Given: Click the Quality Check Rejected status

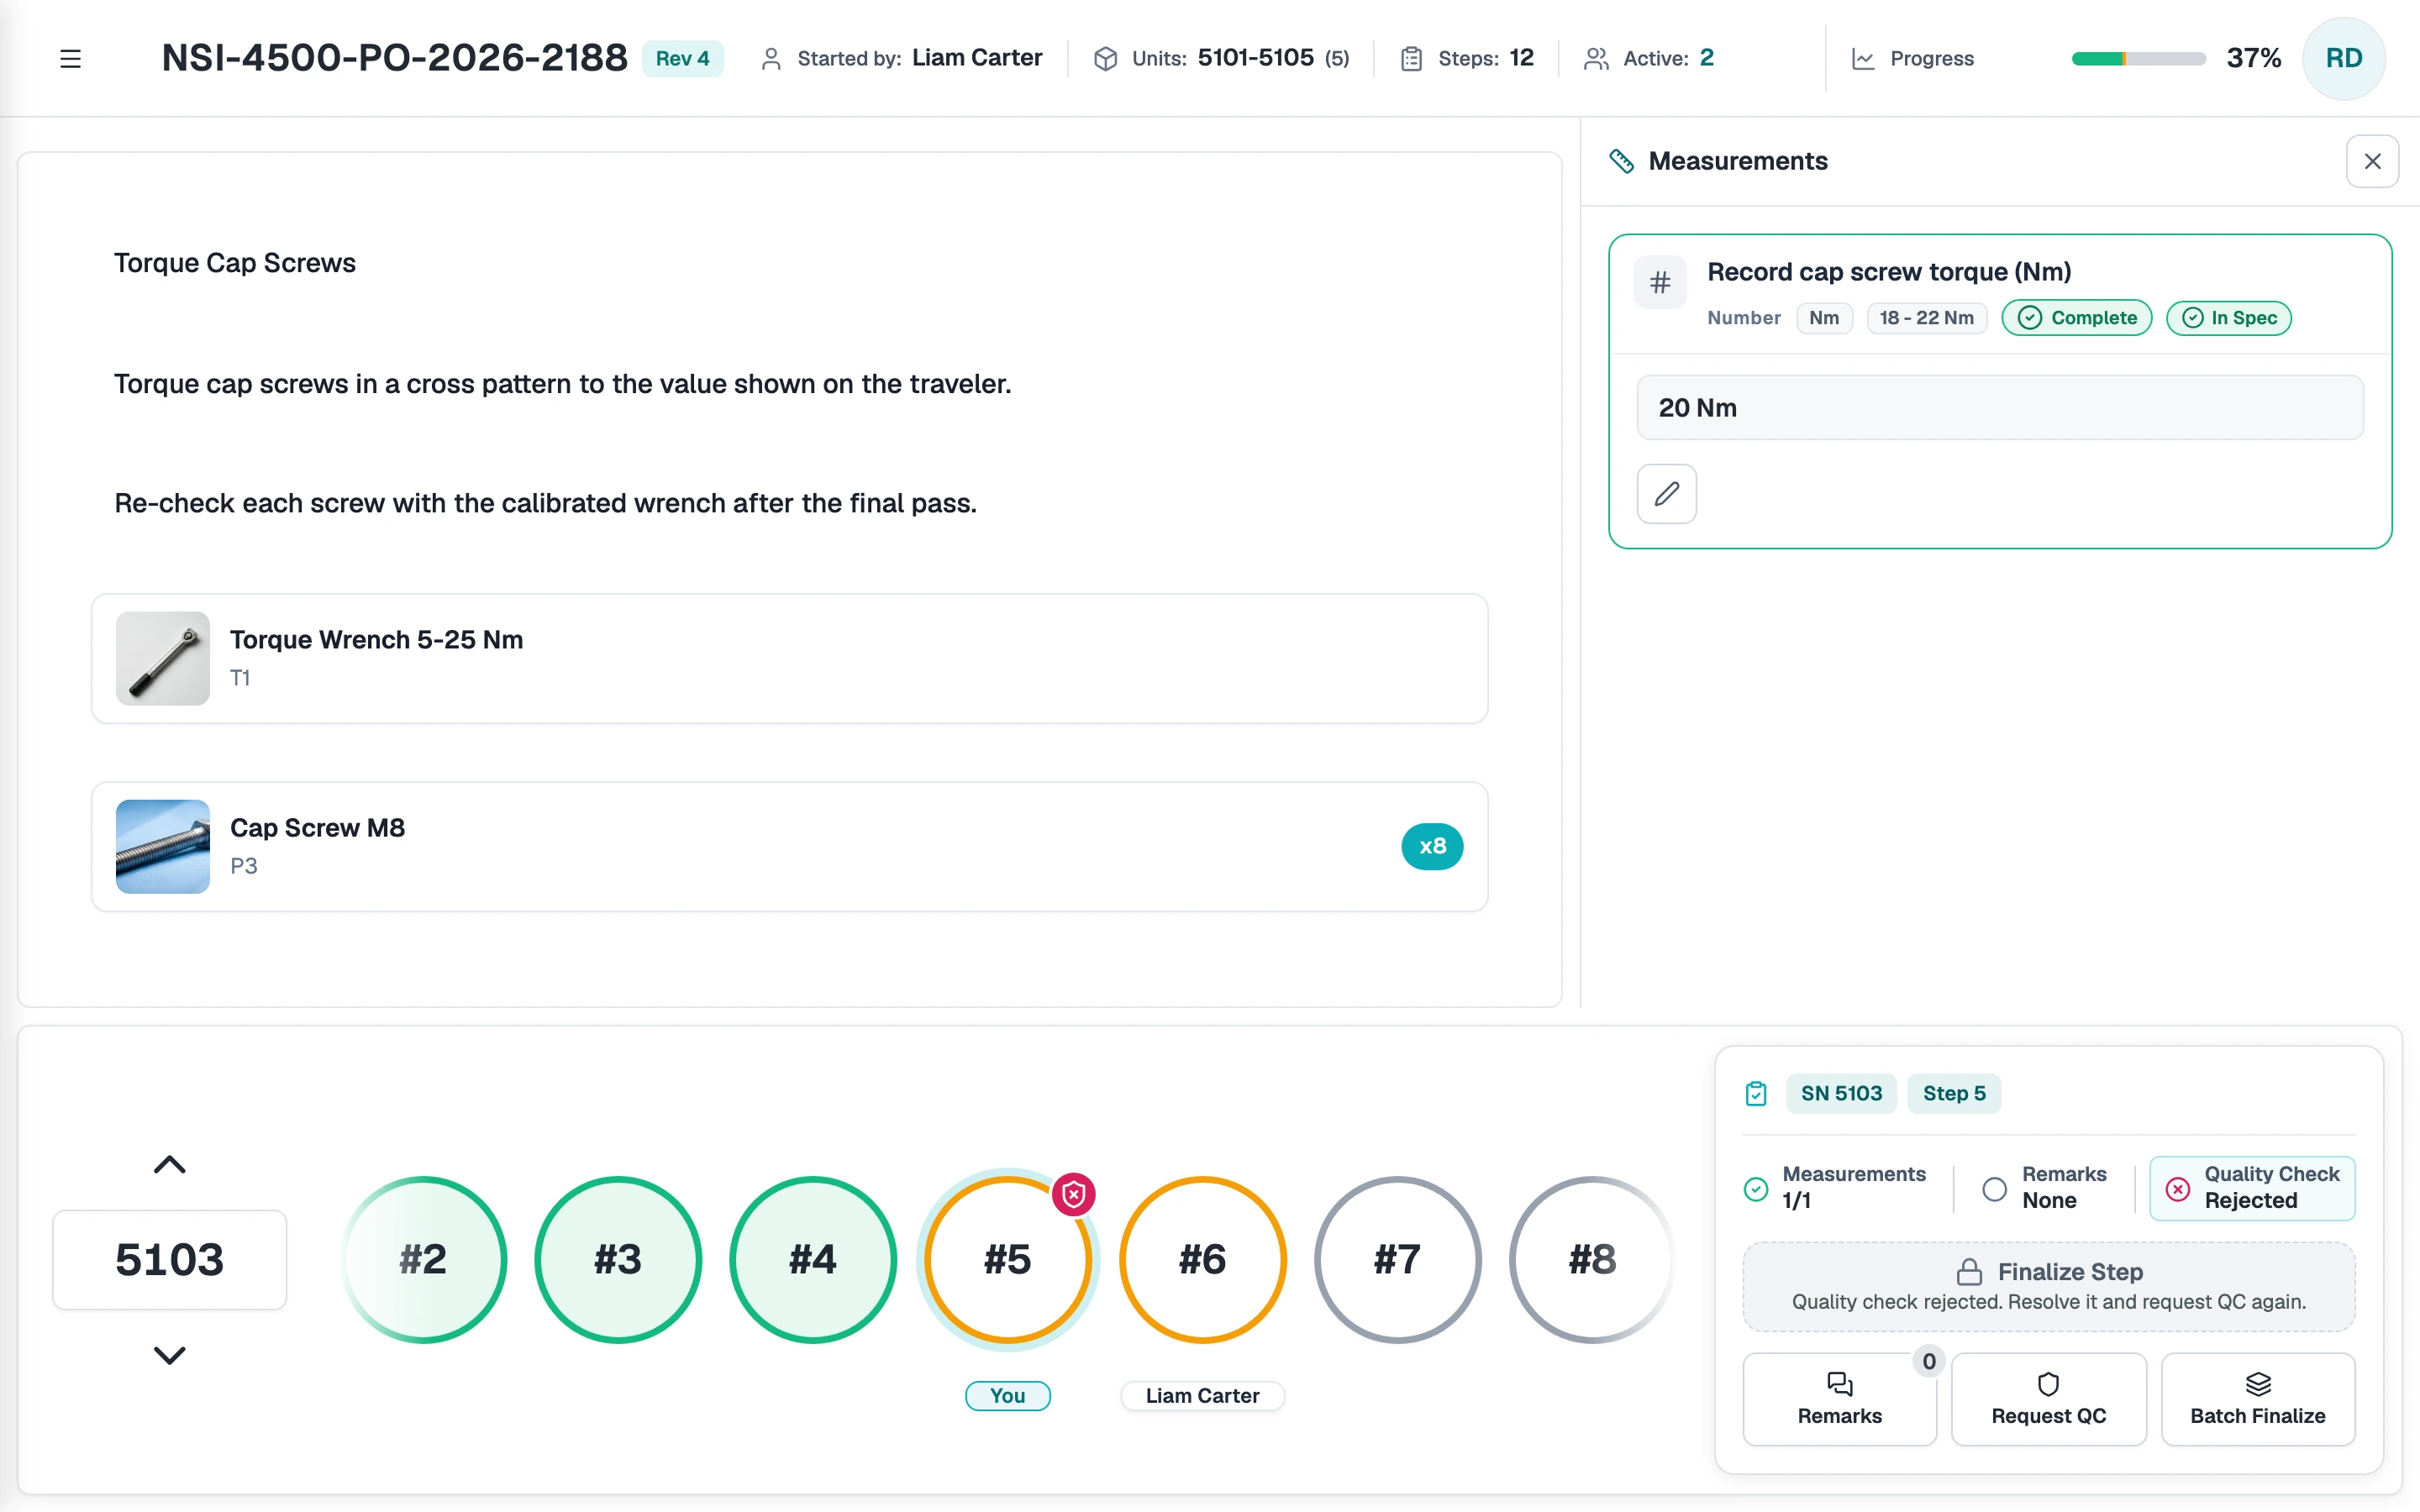Looking at the screenshot, I should [x=2252, y=1188].
